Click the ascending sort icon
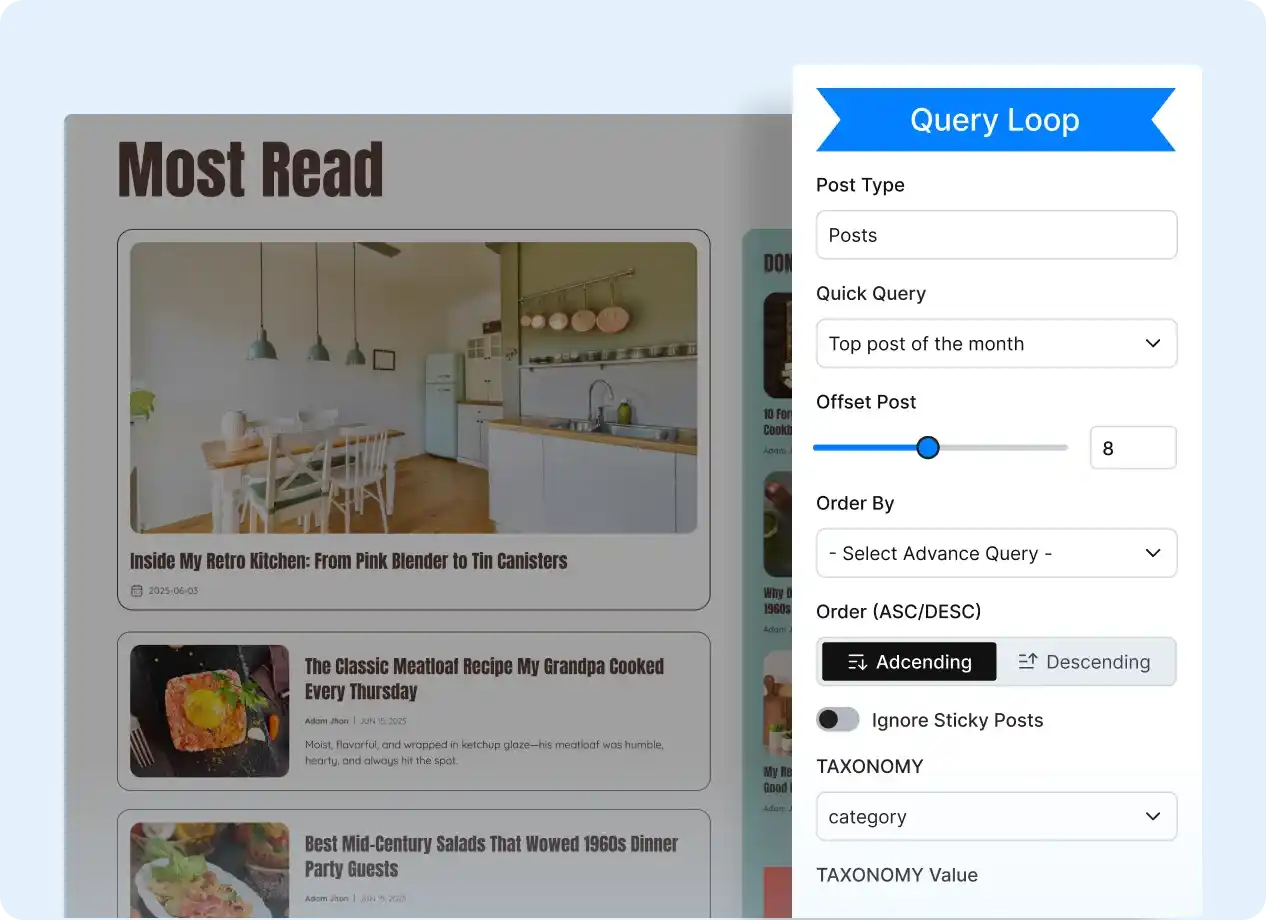1266x920 pixels. (x=857, y=662)
